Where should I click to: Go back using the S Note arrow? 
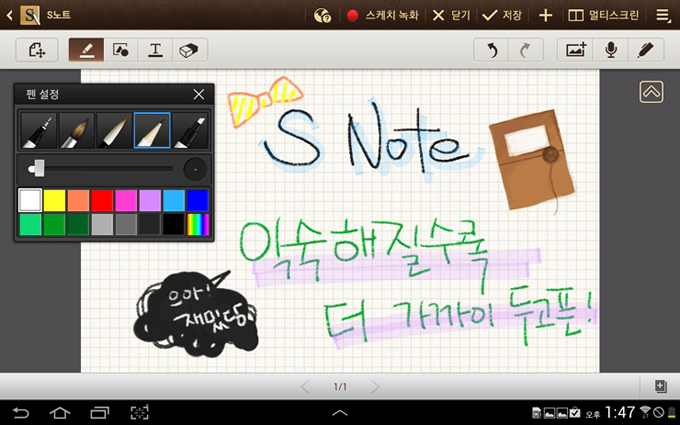[x=9, y=16]
